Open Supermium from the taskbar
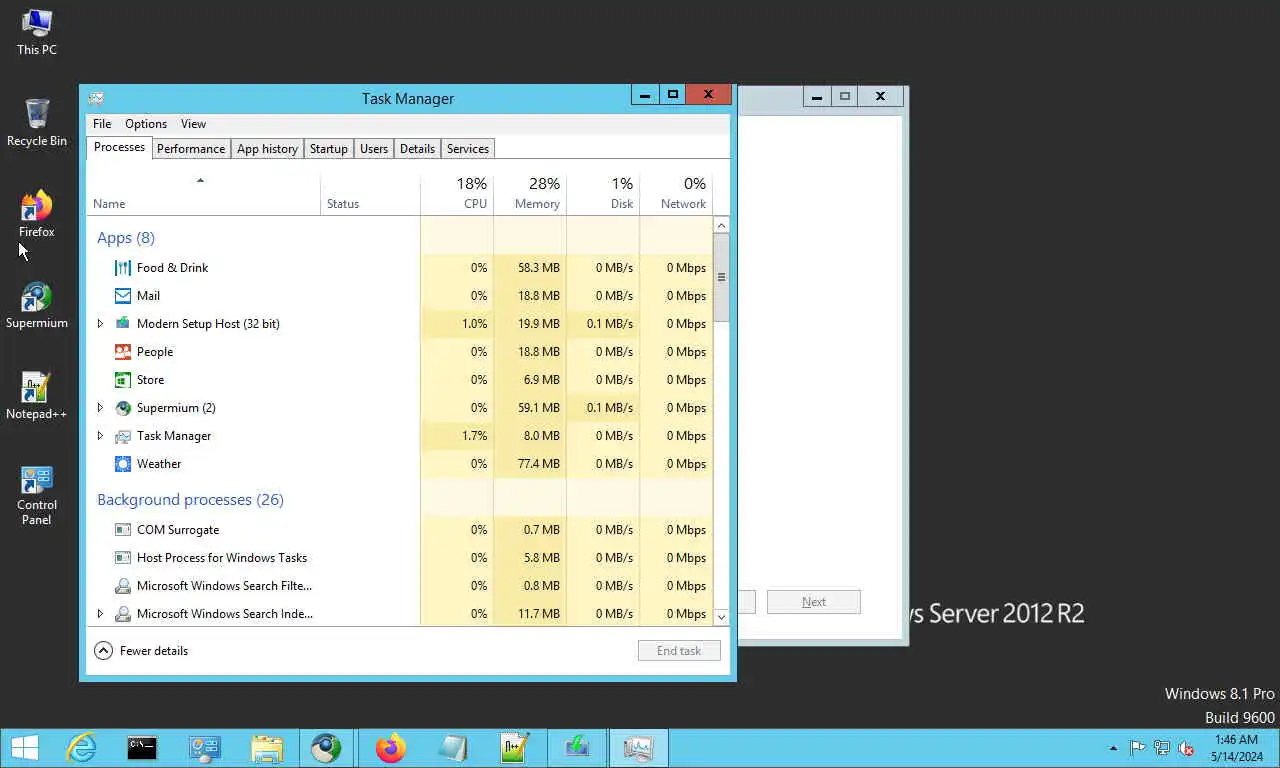Screen dimensions: 1280x768 point(326,748)
